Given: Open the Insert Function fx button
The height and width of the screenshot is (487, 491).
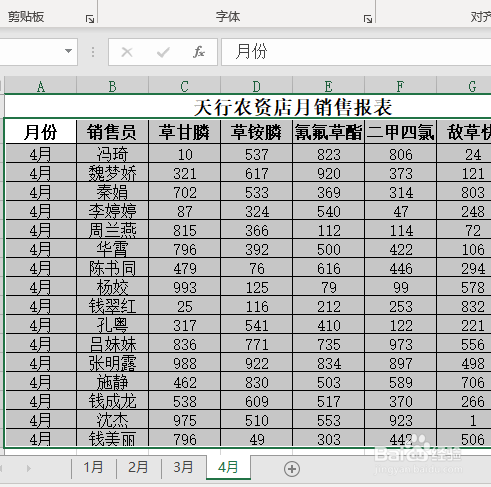Looking at the screenshot, I should [x=199, y=52].
